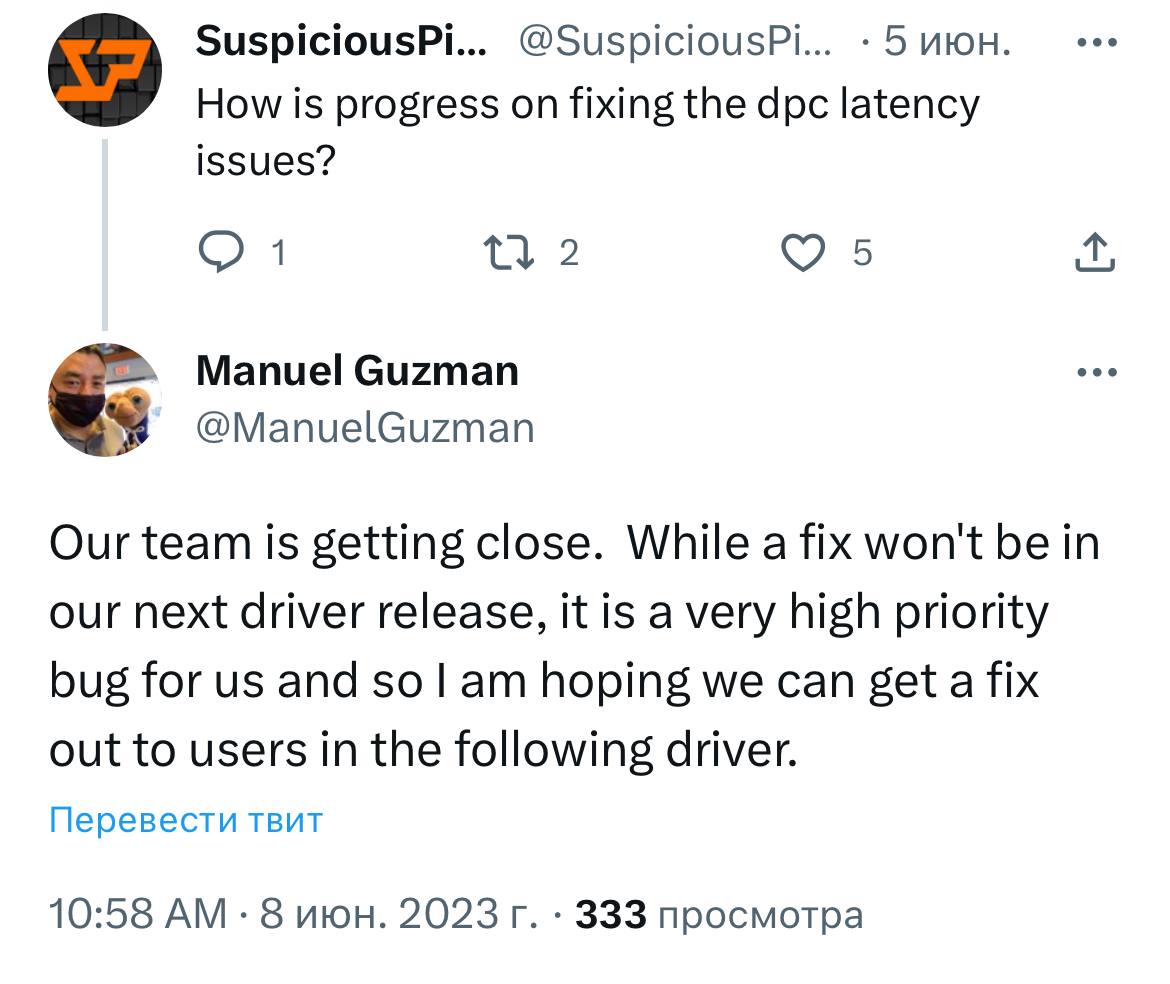1170x984 pixels.
Task: Tap the share upload icon
Action: point(1095,252)
